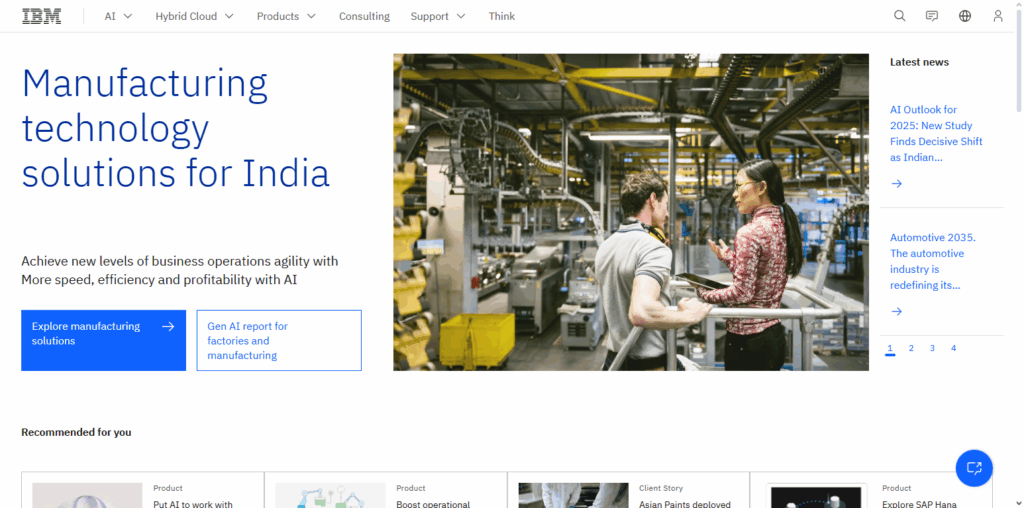
Task: Click arrow under Automotive 2035 news
Action: 897,311
